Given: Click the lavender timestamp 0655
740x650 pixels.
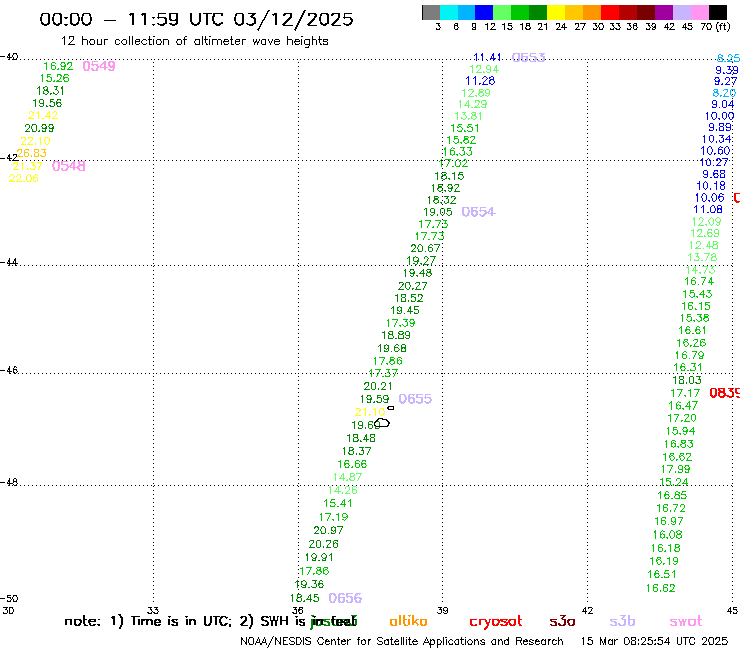Looking at the screenshot, I should click(415, 399).
